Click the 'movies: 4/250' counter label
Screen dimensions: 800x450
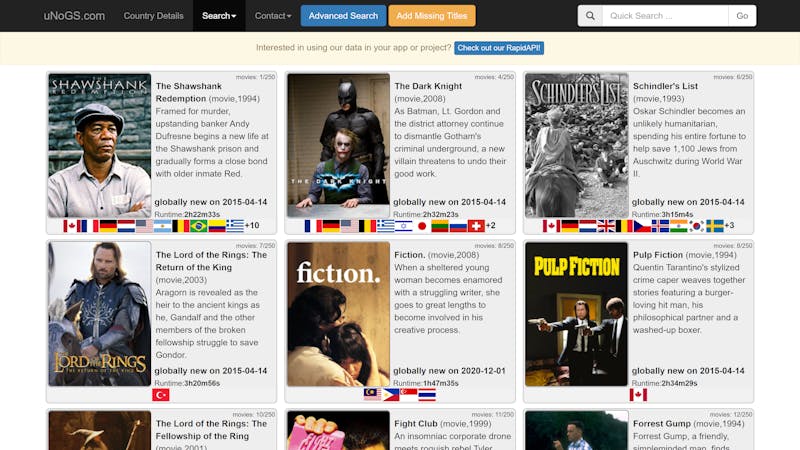coord(494,77)
